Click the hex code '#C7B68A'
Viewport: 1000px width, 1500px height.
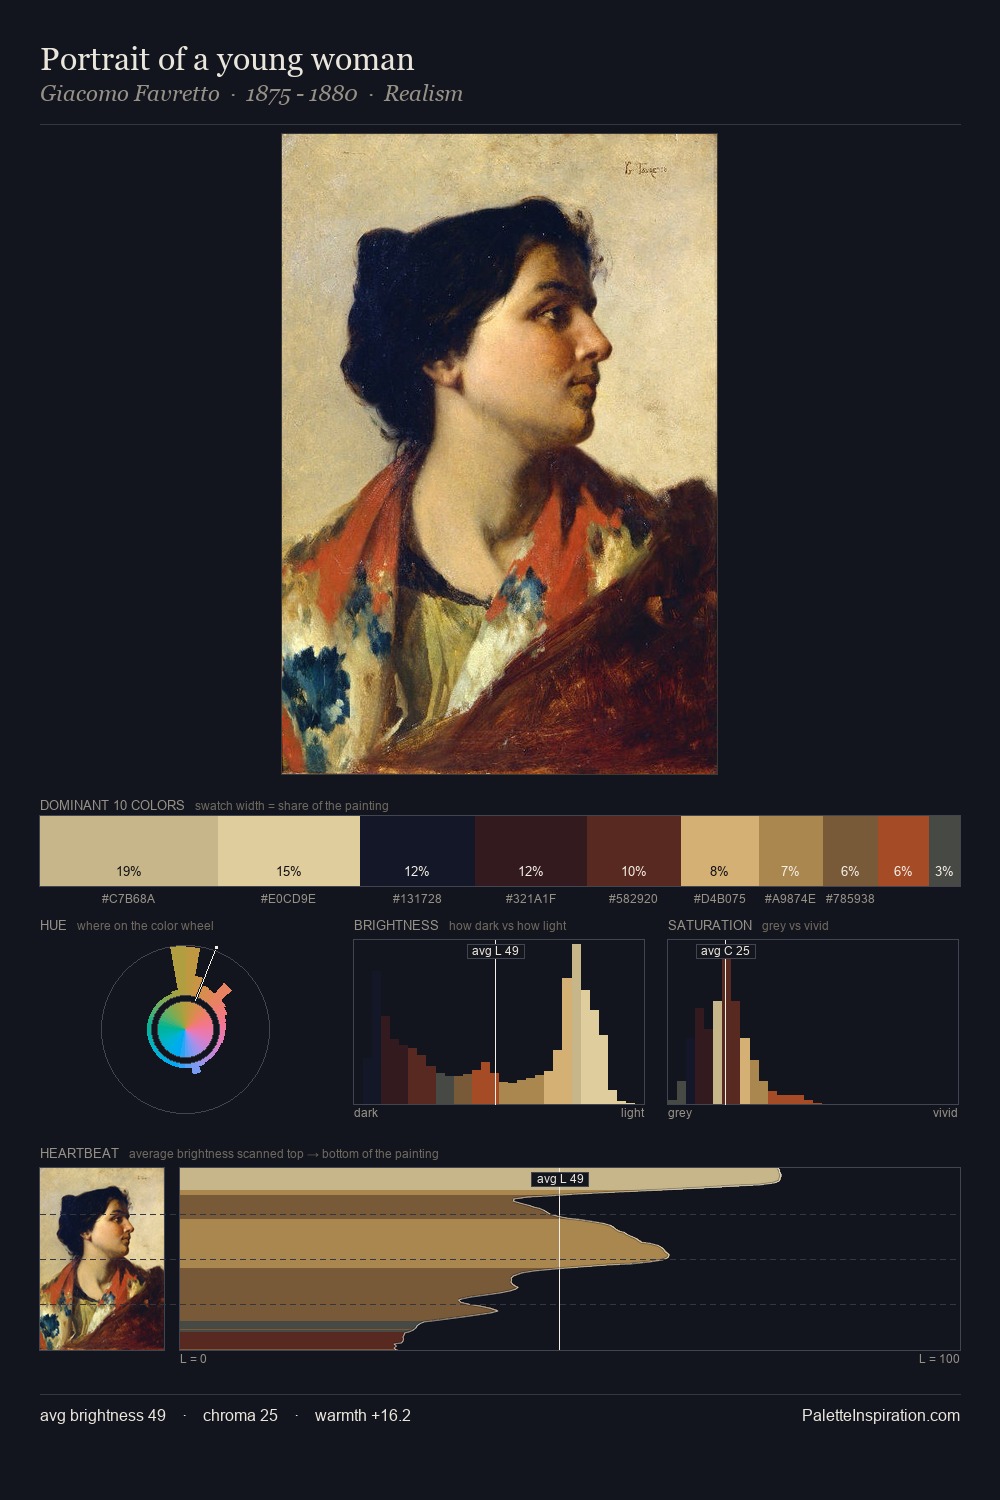[129, 899]
